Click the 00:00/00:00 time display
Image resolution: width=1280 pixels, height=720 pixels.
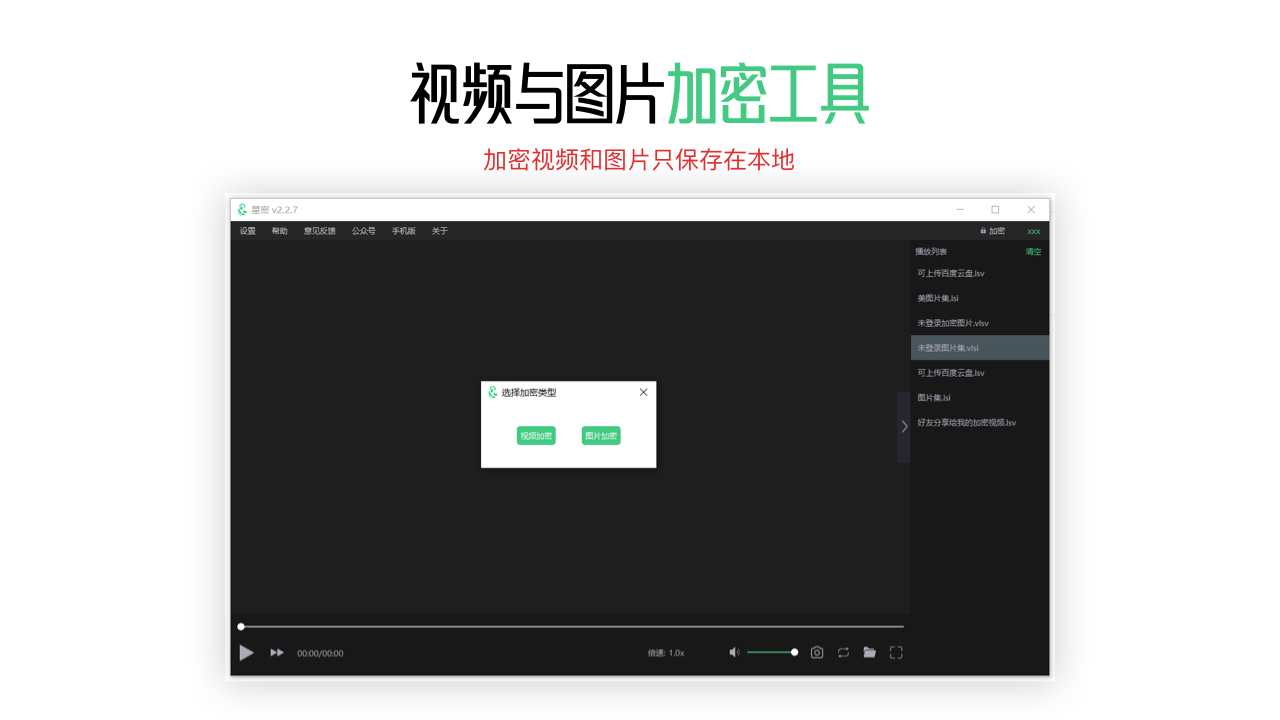[x=320, y=653]
